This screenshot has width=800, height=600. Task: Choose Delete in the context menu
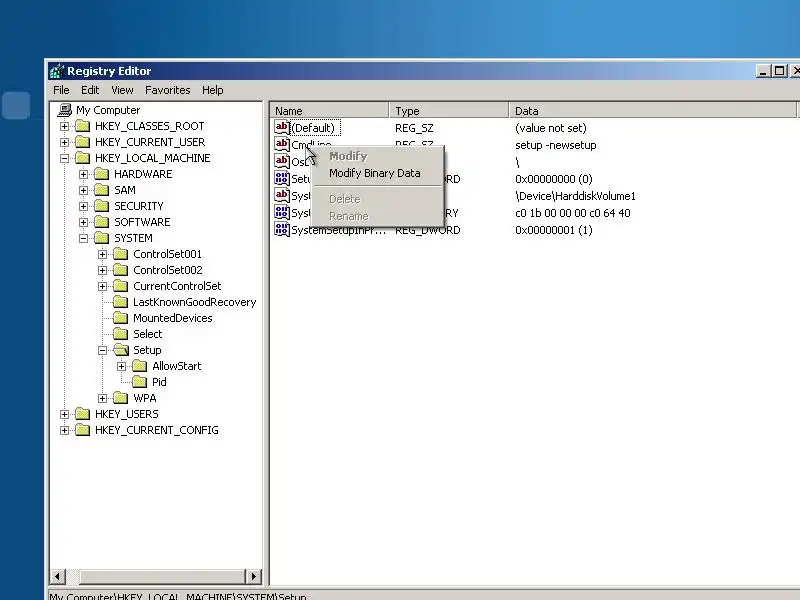(x=378, y=199)
